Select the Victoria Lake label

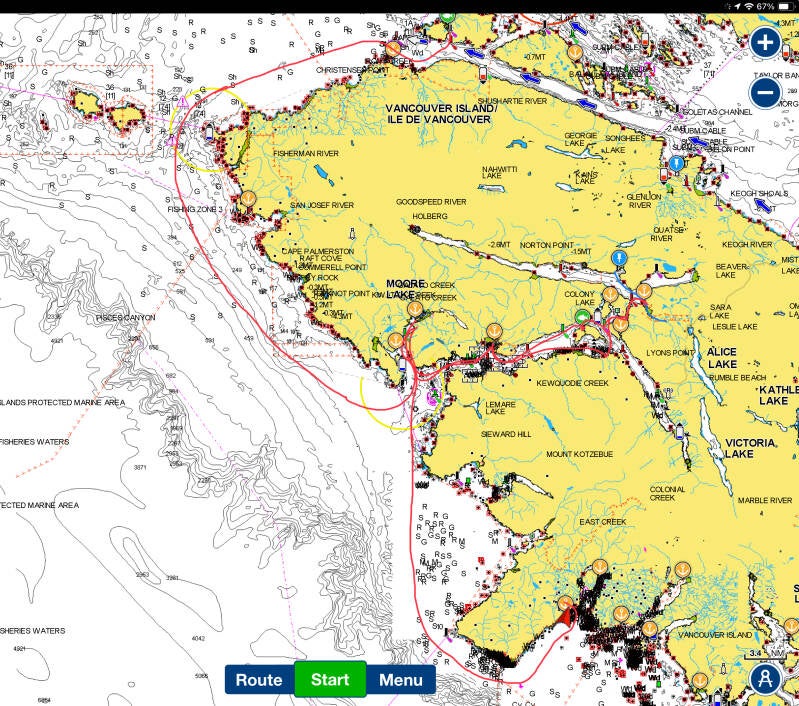[750, 448]
